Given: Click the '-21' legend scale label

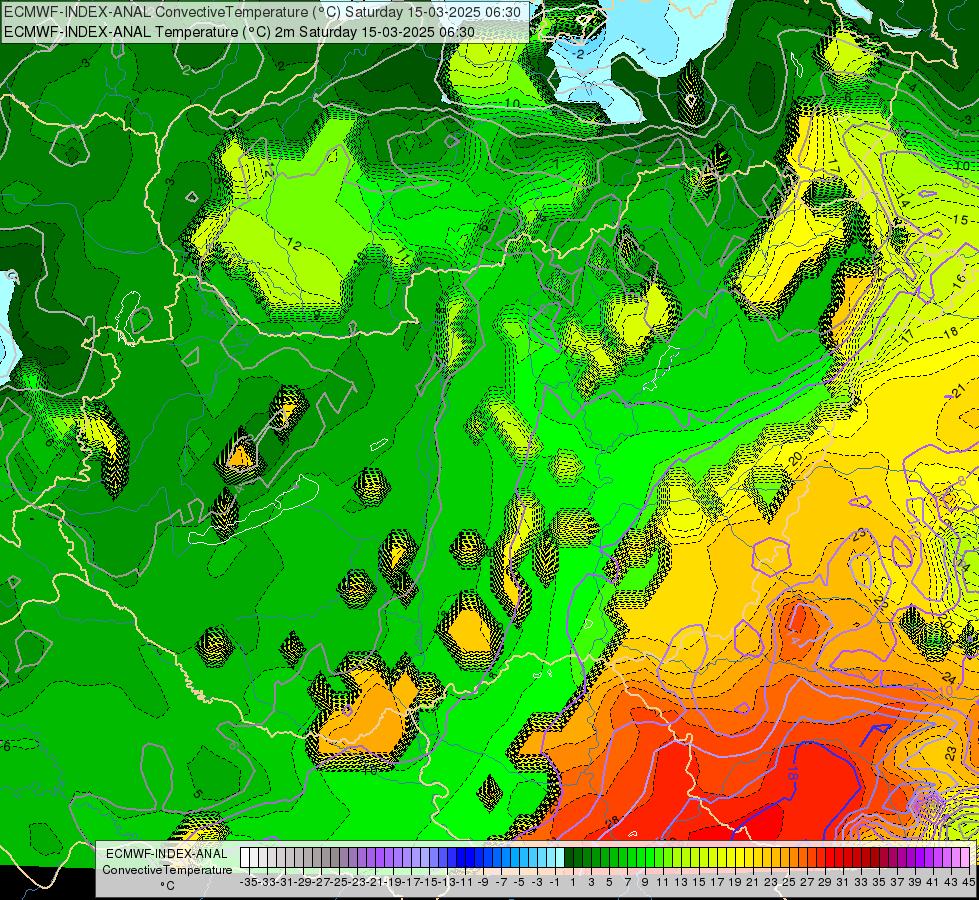Looking at the screenshot, I should click(x=375, y=882).
